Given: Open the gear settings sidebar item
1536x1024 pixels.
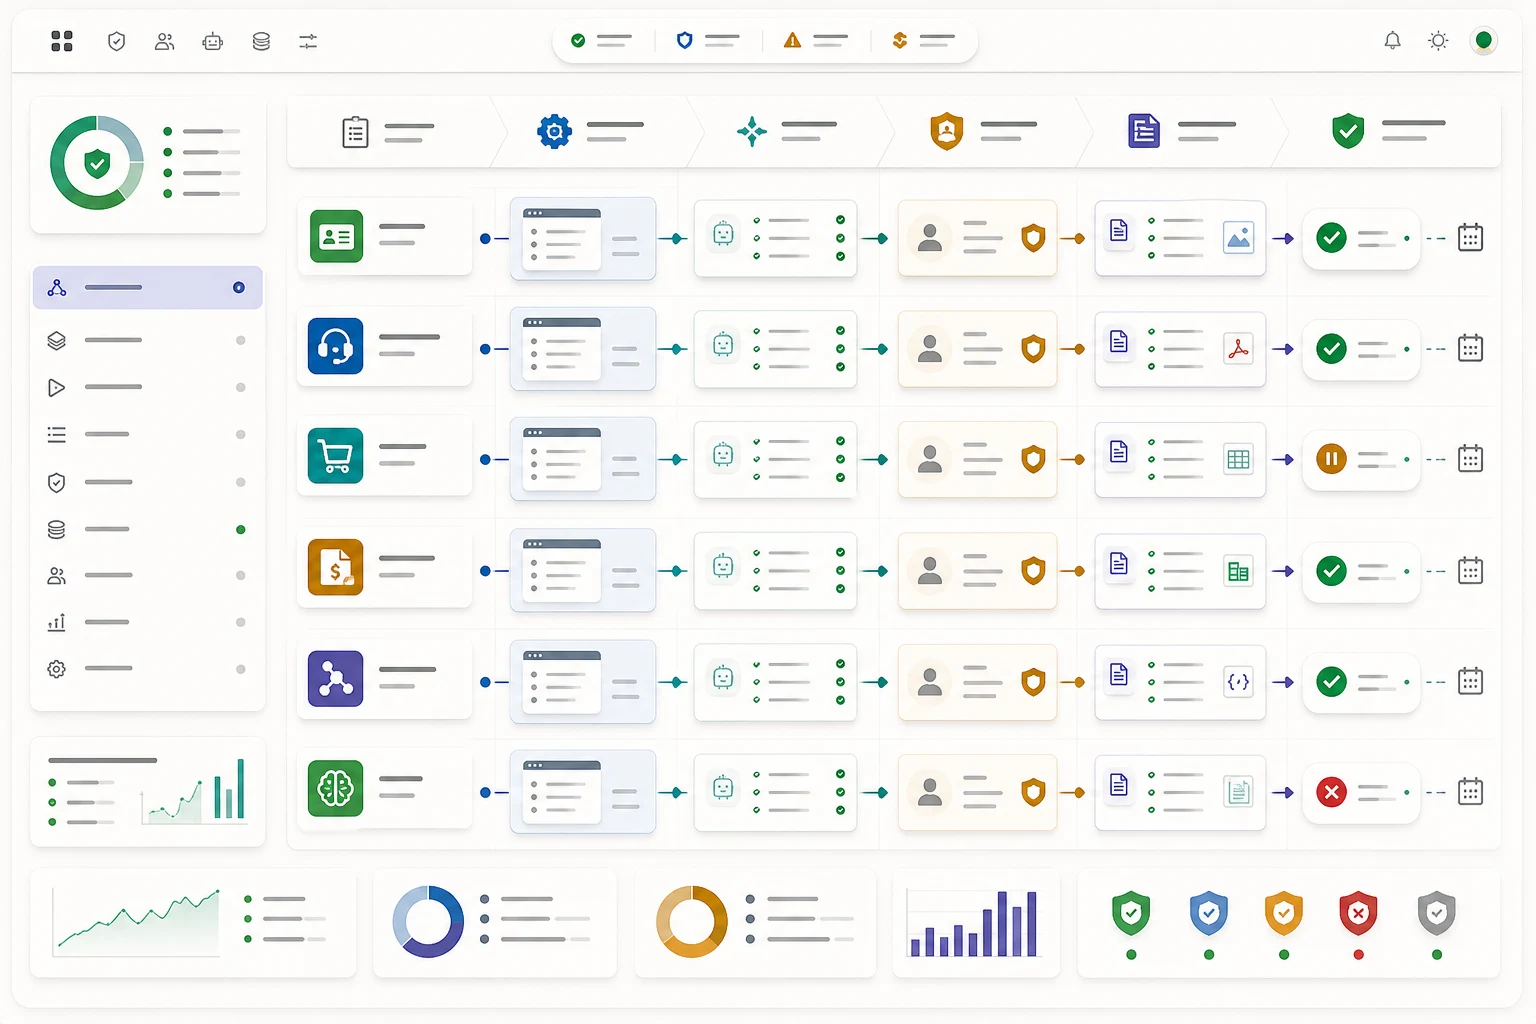Looking at the screenshot, I should [148, 668].
